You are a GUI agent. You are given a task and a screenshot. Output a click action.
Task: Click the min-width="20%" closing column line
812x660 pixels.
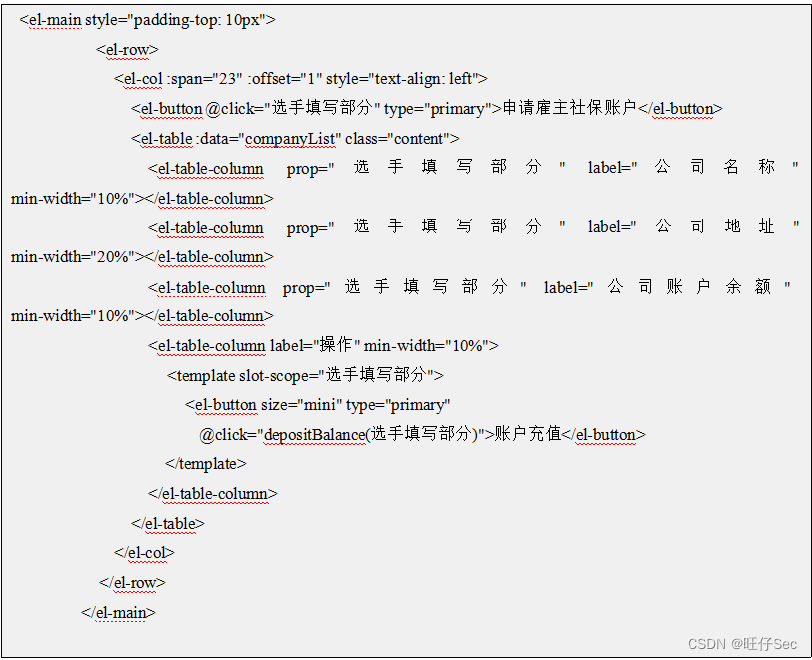[x=142, y=256]
